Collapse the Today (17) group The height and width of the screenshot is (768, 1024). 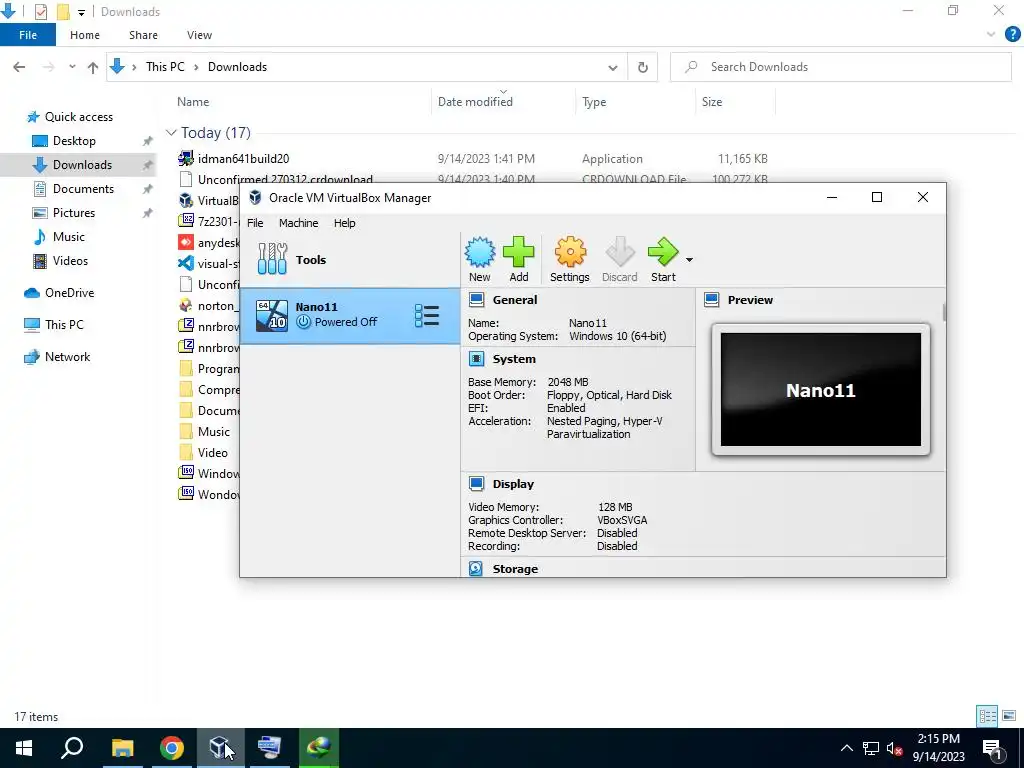(171, 133)
